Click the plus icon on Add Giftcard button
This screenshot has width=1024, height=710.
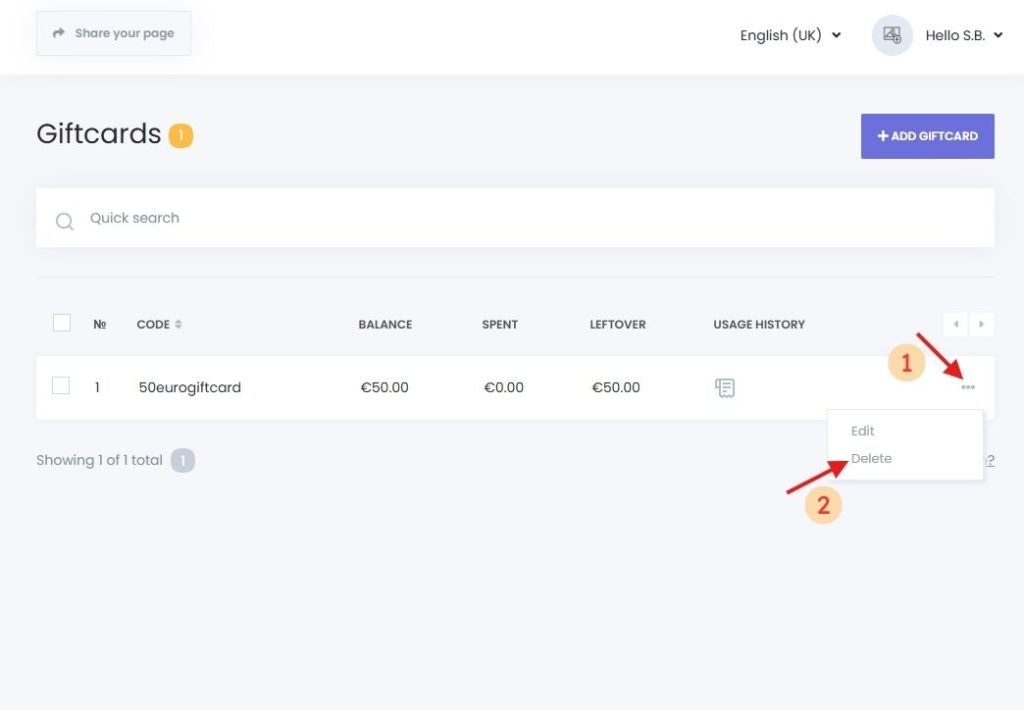point(882,136)
